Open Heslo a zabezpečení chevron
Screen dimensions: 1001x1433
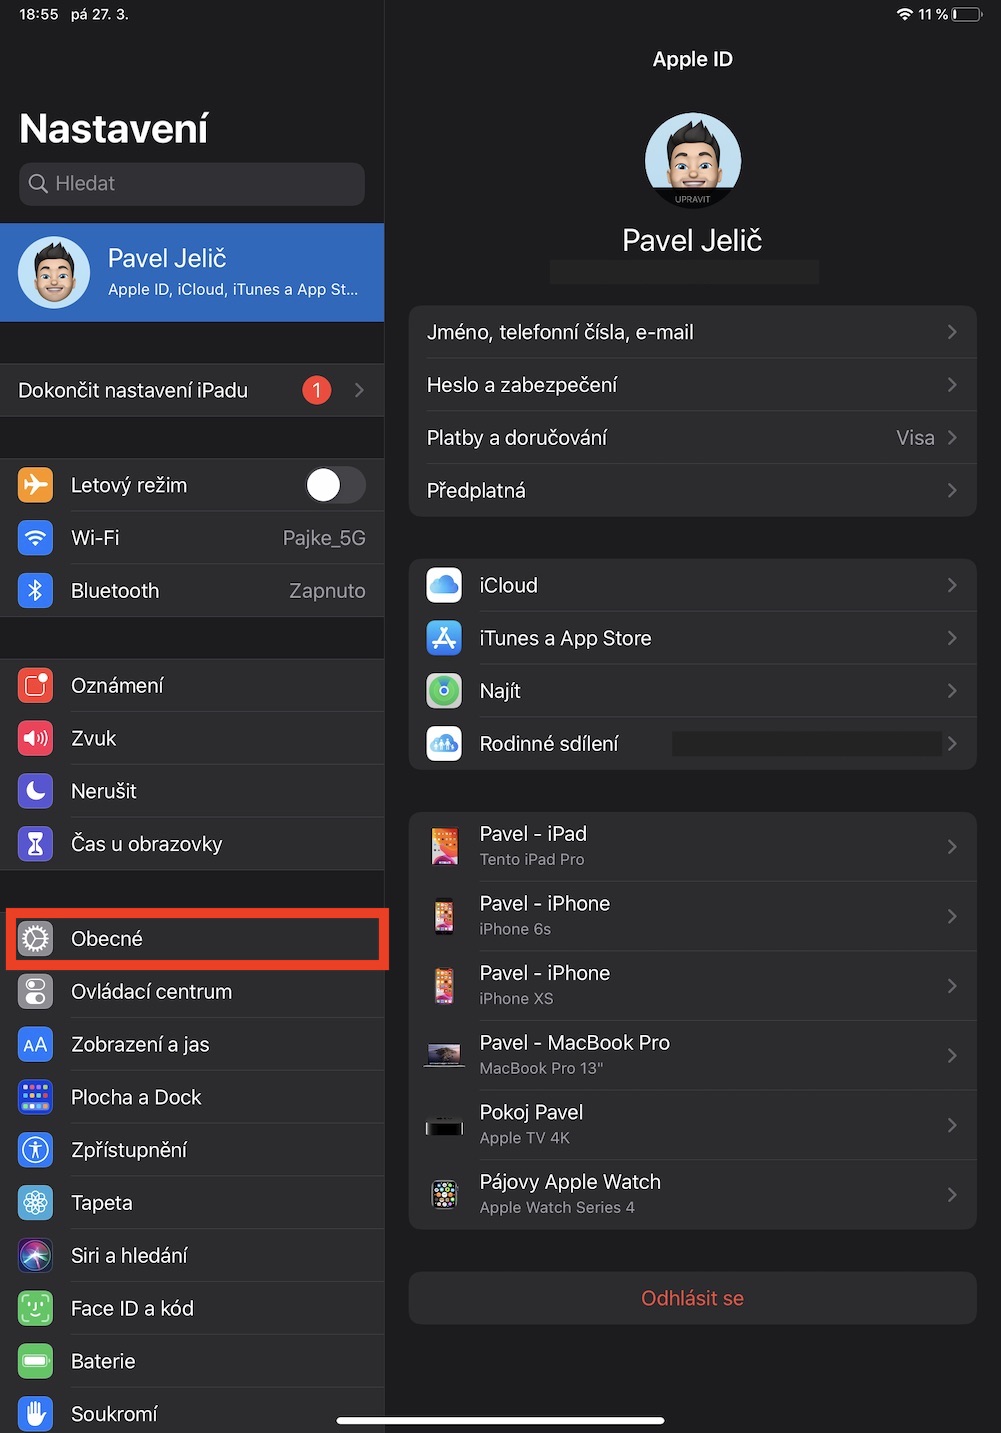pos(952,385)
